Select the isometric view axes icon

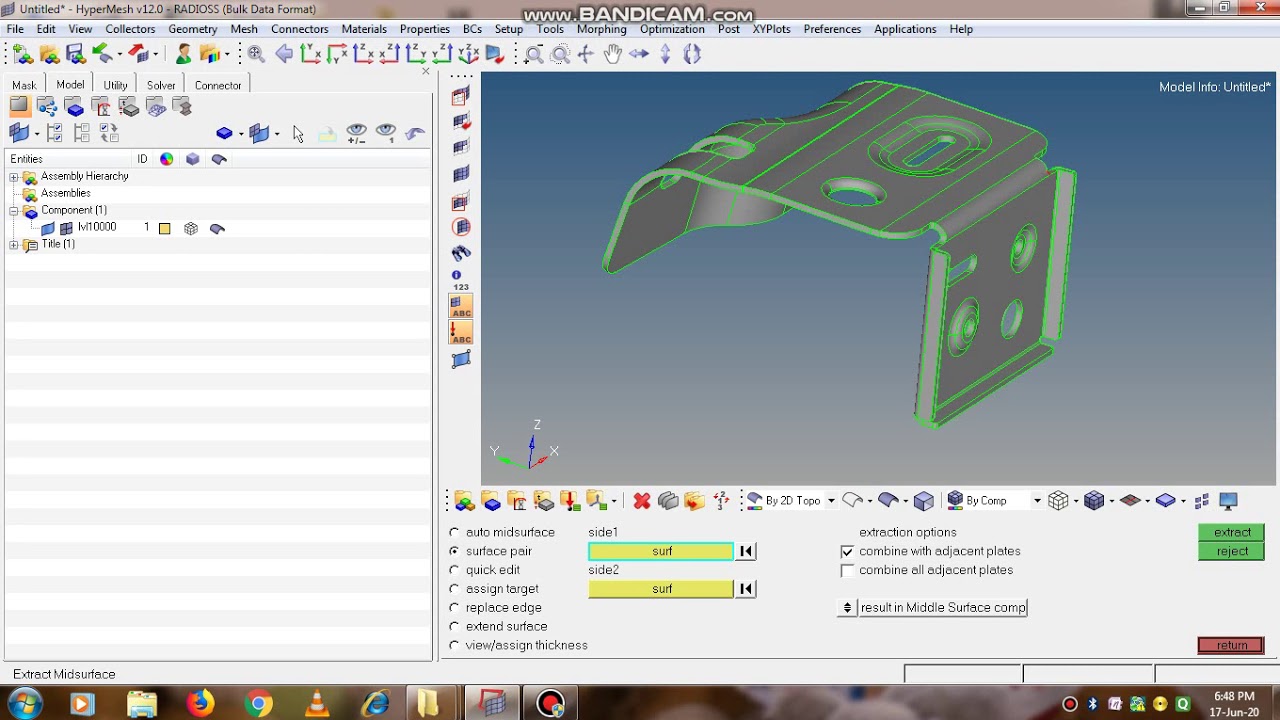click(x=468, y=54)
